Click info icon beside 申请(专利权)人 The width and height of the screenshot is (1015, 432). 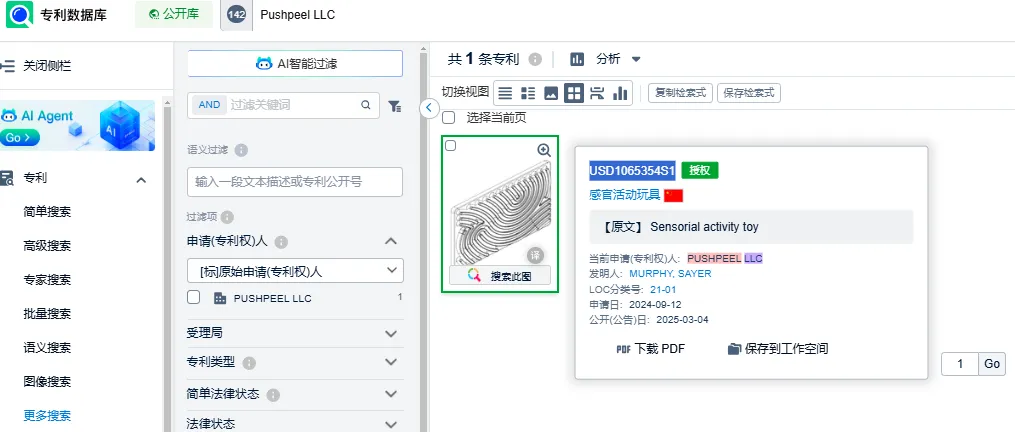click(281, 242)
